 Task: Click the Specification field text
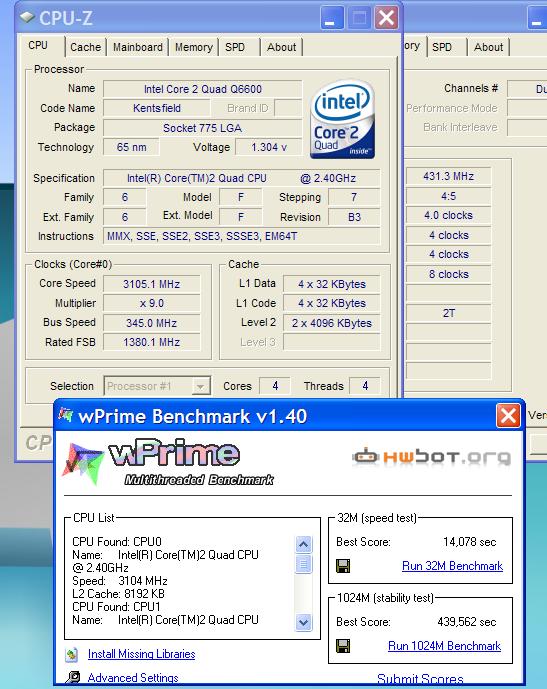242,178
